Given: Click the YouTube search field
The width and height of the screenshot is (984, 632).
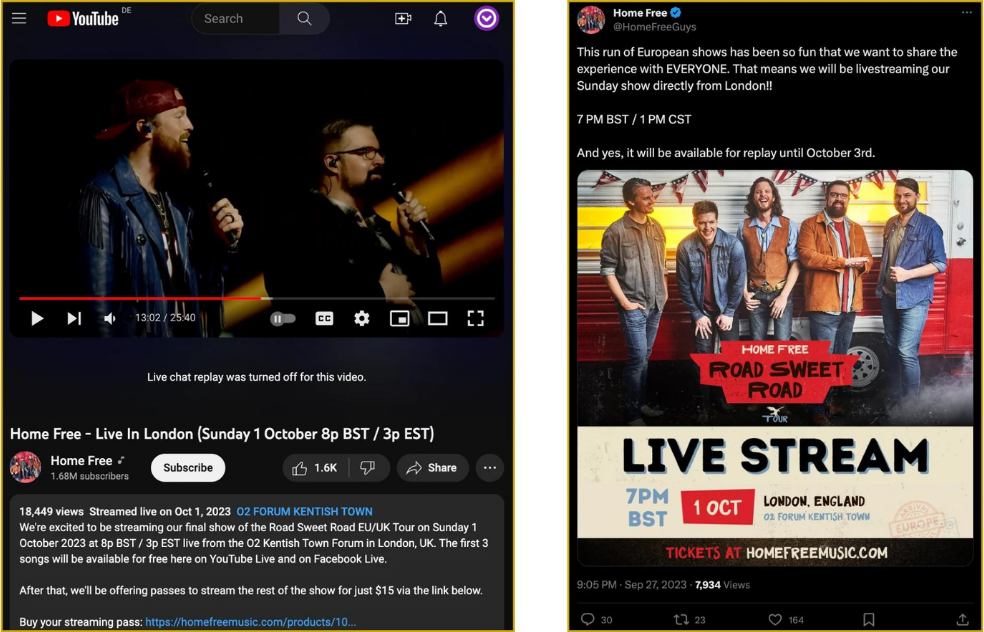Looking at the screenshot, I should point(236,19).
